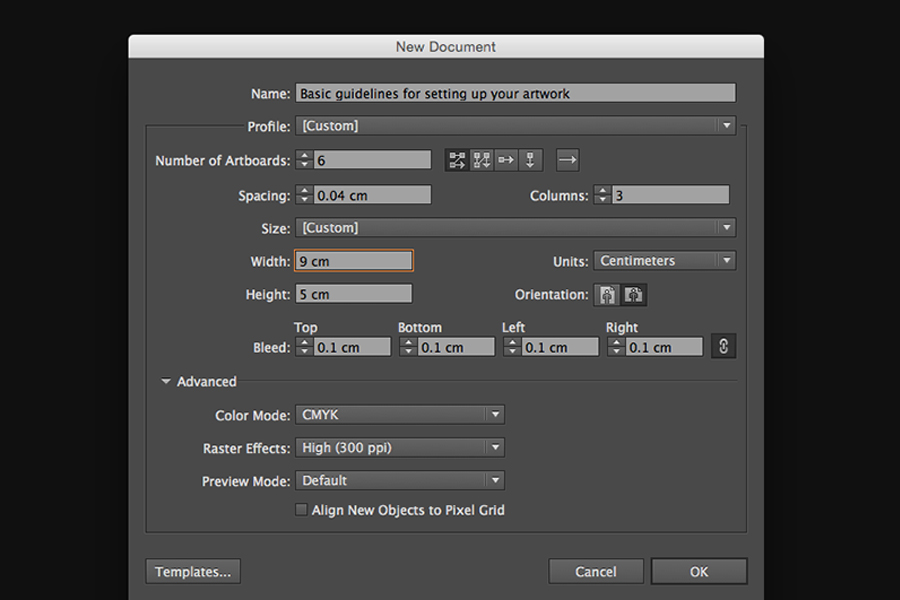This screenshot has width=900, height=600.
Task: Select the Grid by Row artboard arrangement
Action: (x=457, y=159)
